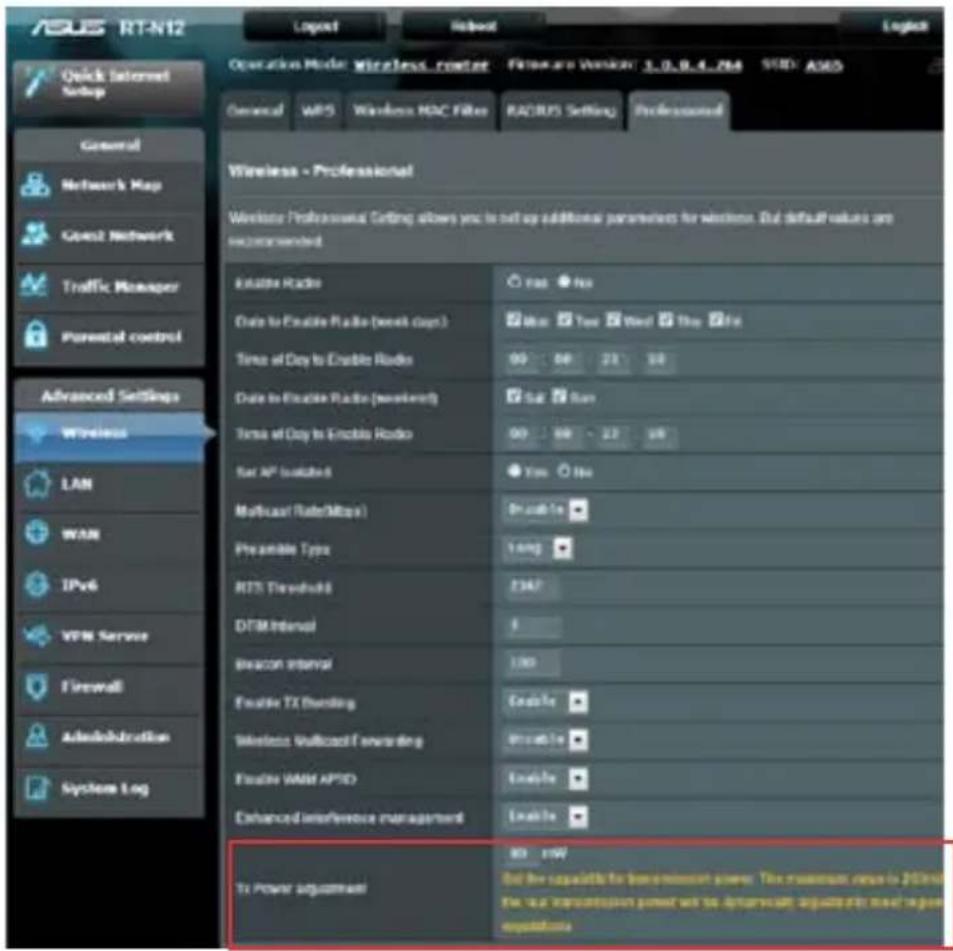
Task: Open the Enable WMM APSD dropdown
Action: (546, 778)
